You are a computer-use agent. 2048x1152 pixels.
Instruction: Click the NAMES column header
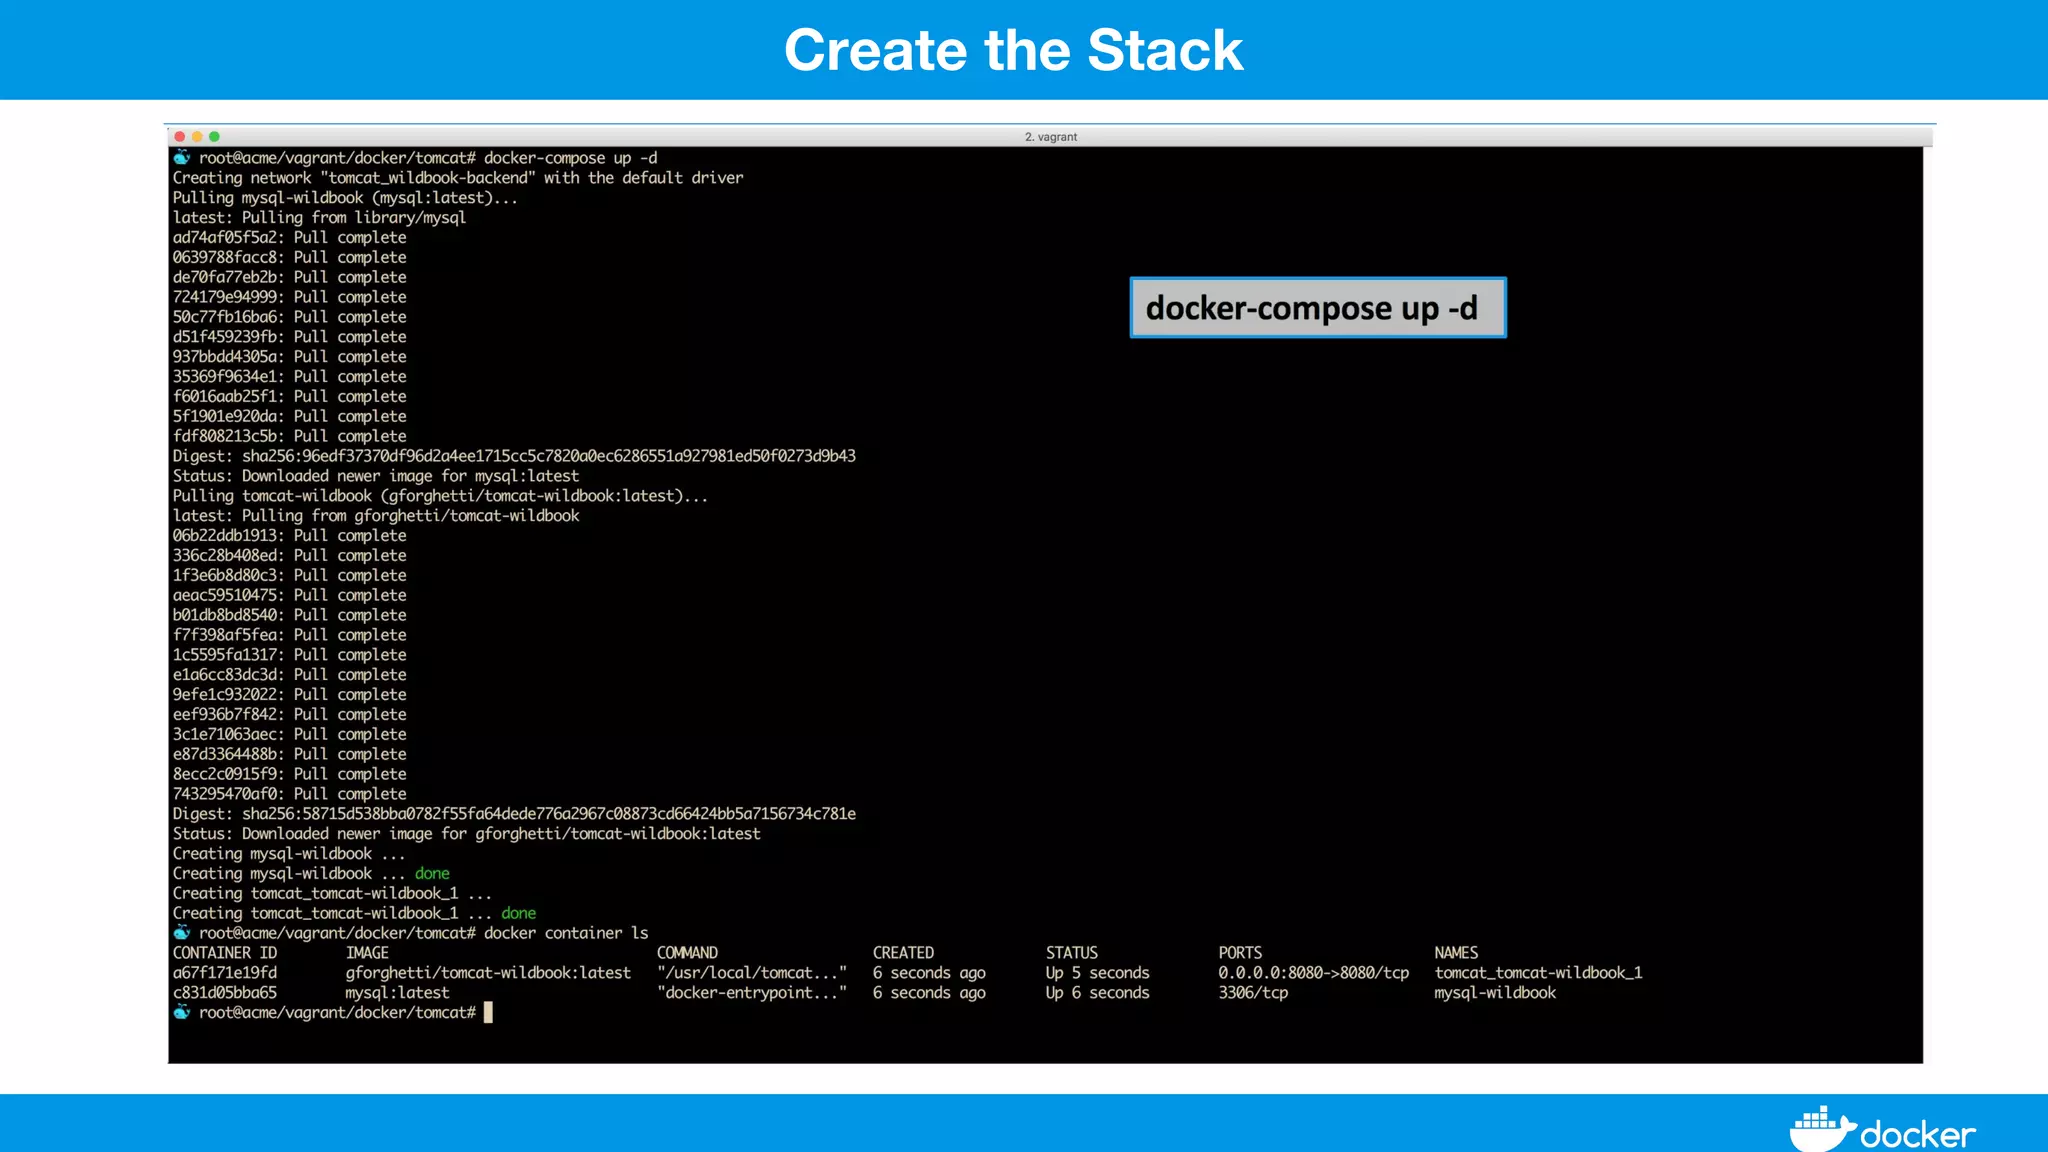[x=1456, y=953]
